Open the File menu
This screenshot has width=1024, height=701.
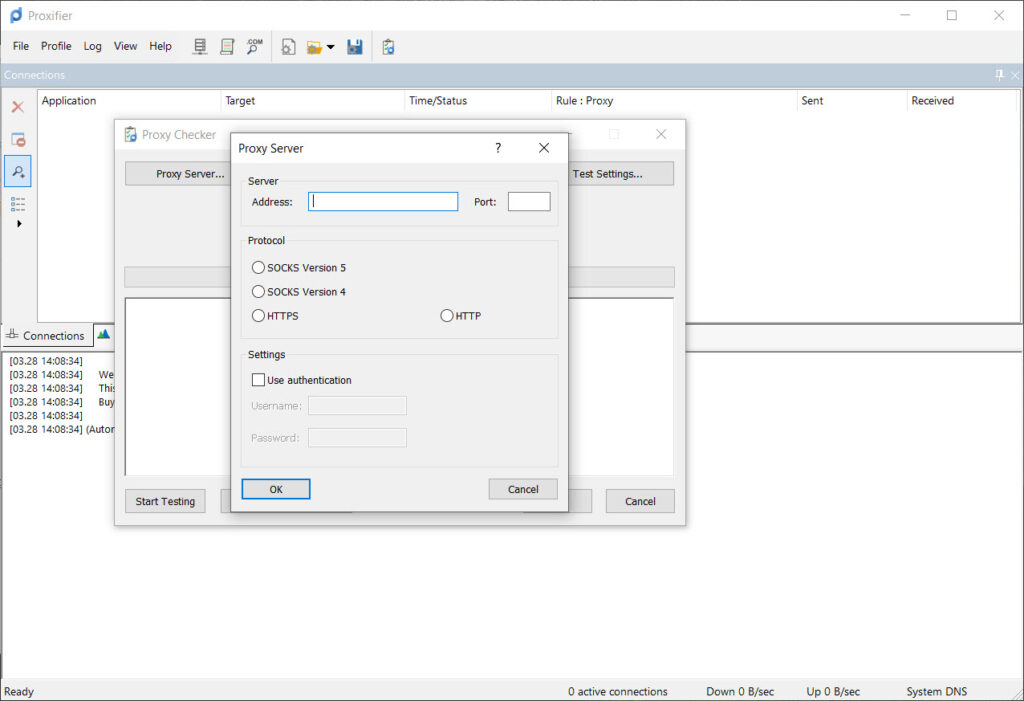pos(21,46)
